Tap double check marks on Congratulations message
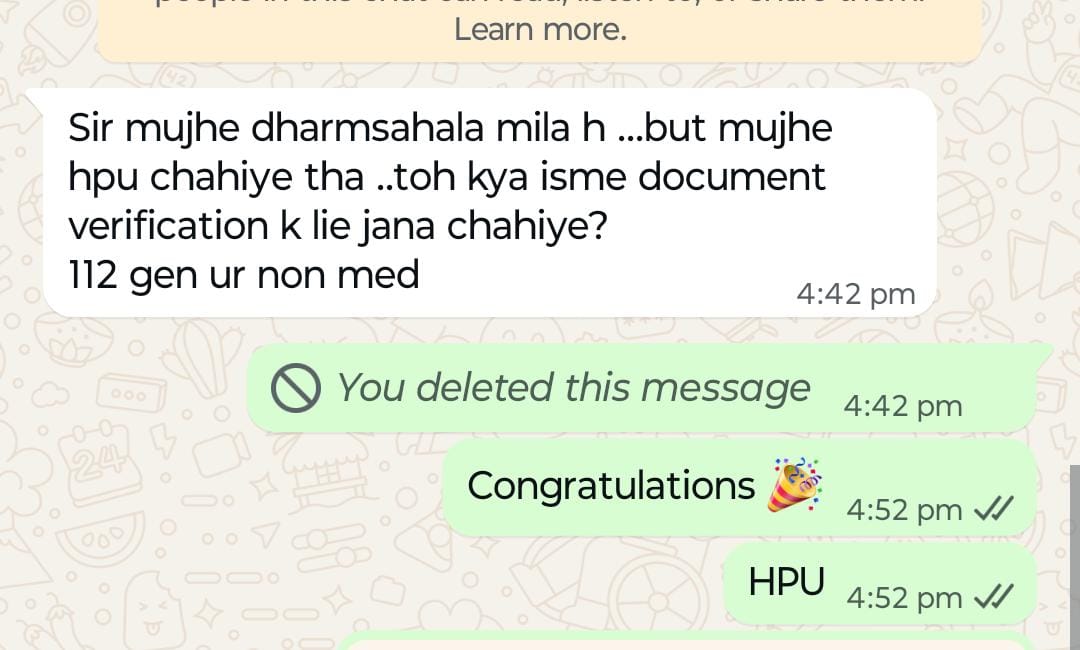1080x650 pixels. click(x=994, y=510)
